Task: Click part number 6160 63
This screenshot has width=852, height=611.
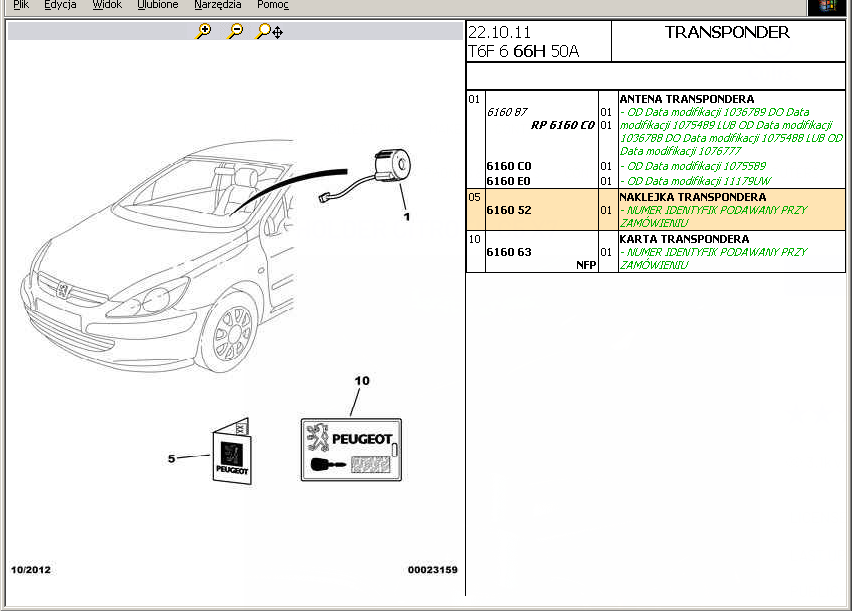Action: click(508, 252)
